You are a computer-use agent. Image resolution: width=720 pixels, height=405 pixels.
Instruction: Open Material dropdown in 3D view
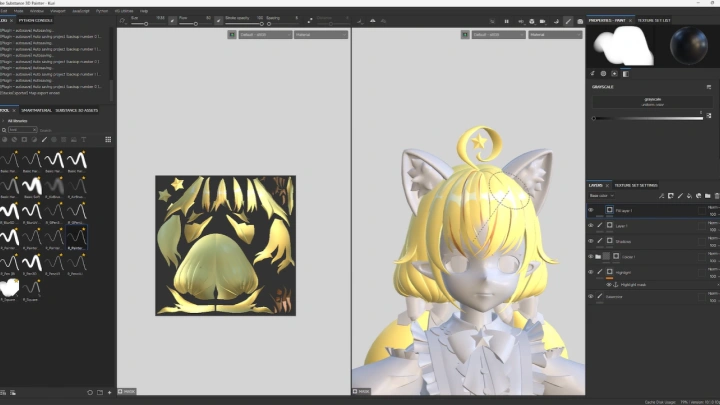tap(555, 34)
